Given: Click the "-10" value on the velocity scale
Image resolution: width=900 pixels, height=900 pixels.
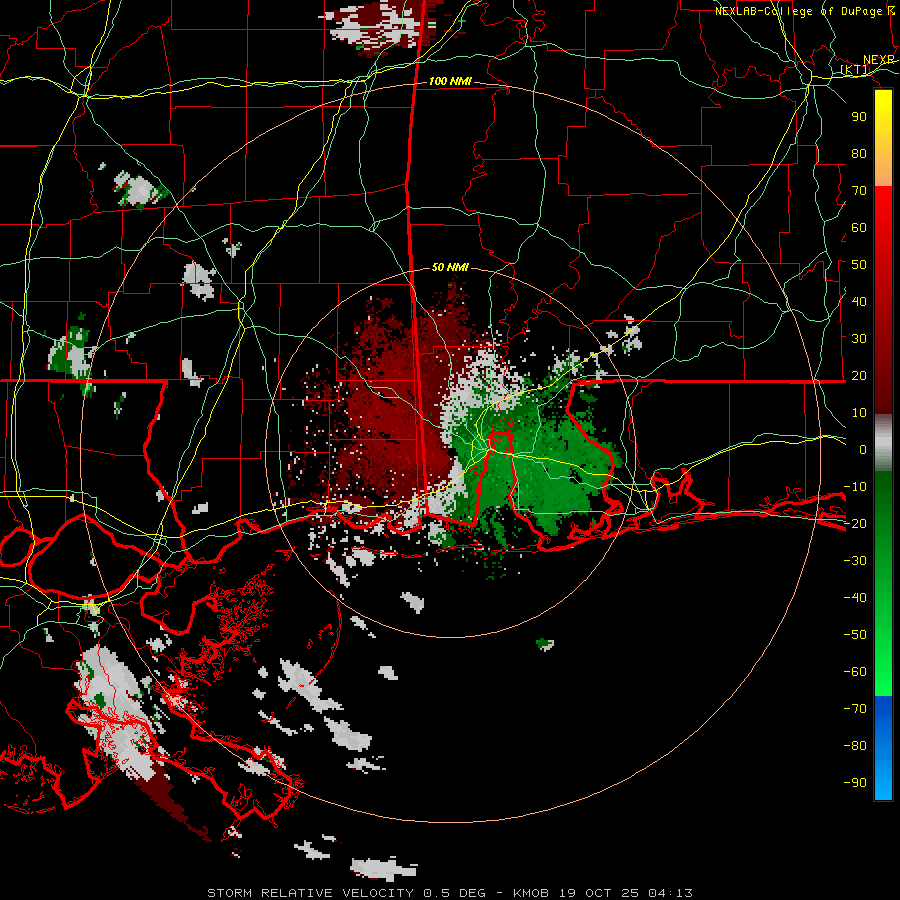Looking at the screenshot, I should pyautogui.click(x=855, y=487).
